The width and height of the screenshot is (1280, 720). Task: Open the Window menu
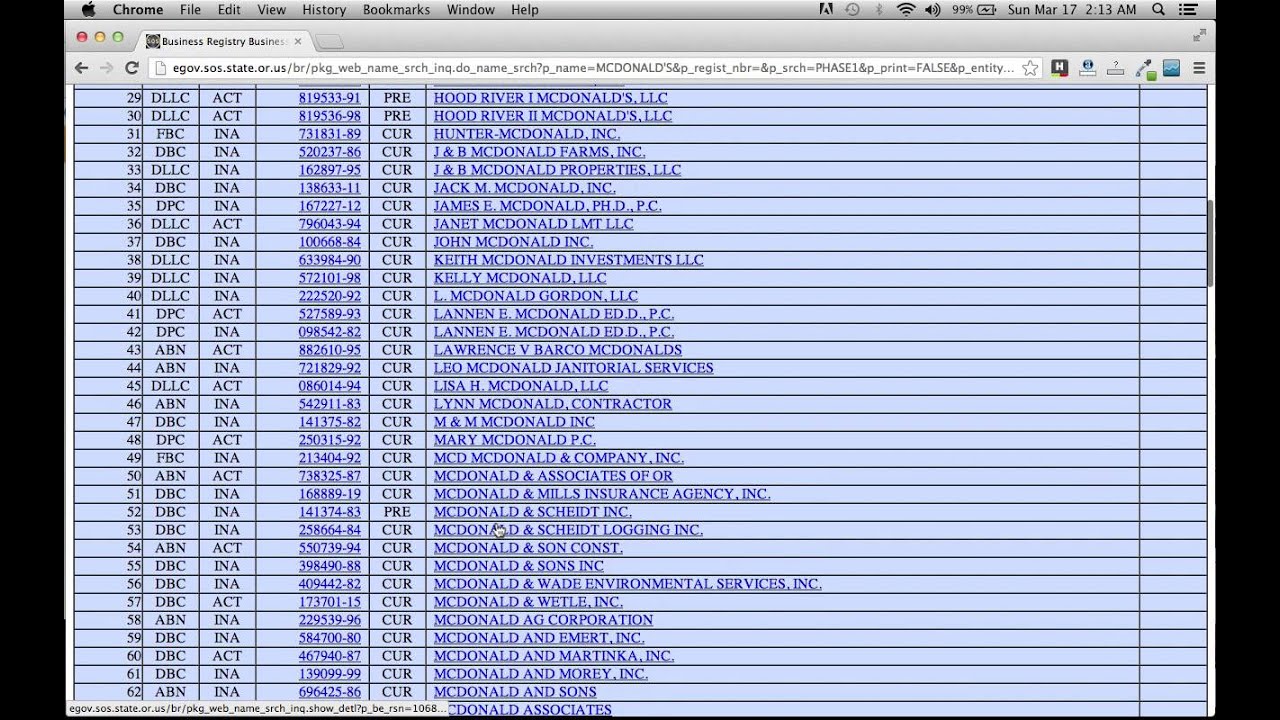coord(470,9)
